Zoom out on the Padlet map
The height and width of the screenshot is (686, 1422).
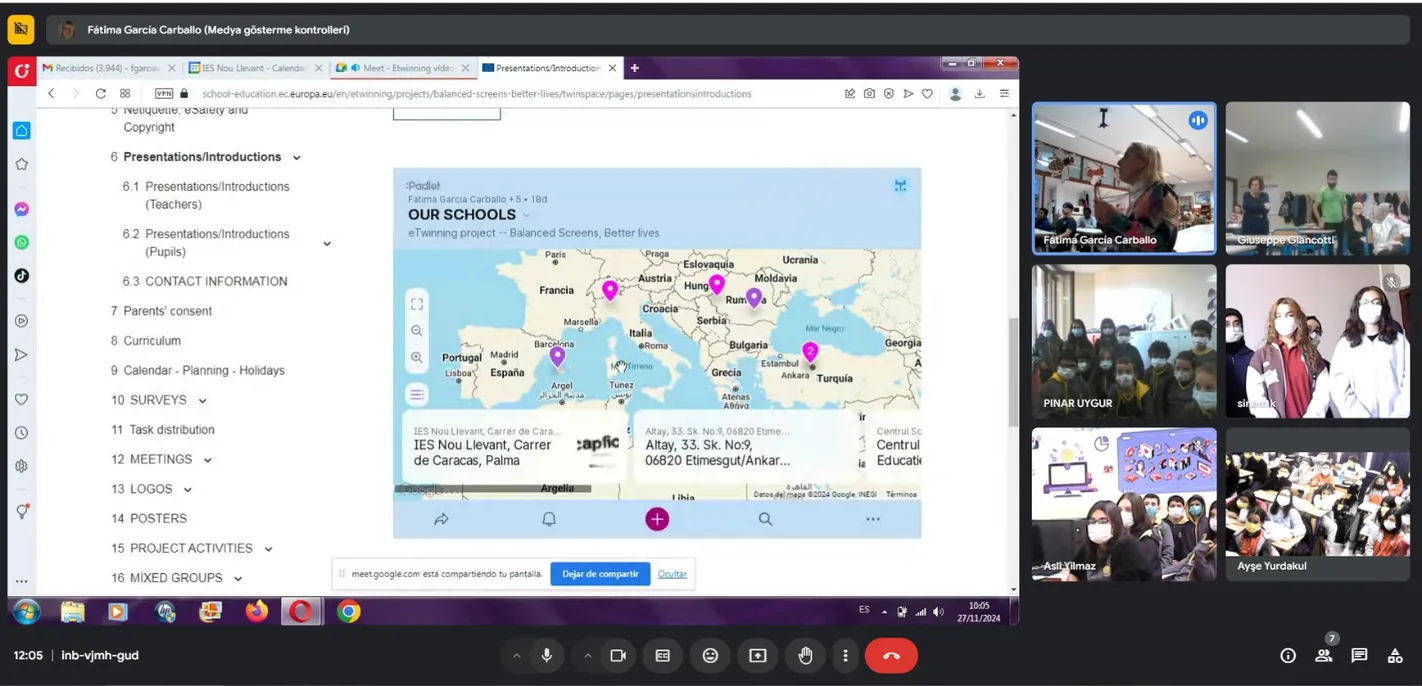tap(417, 331)
